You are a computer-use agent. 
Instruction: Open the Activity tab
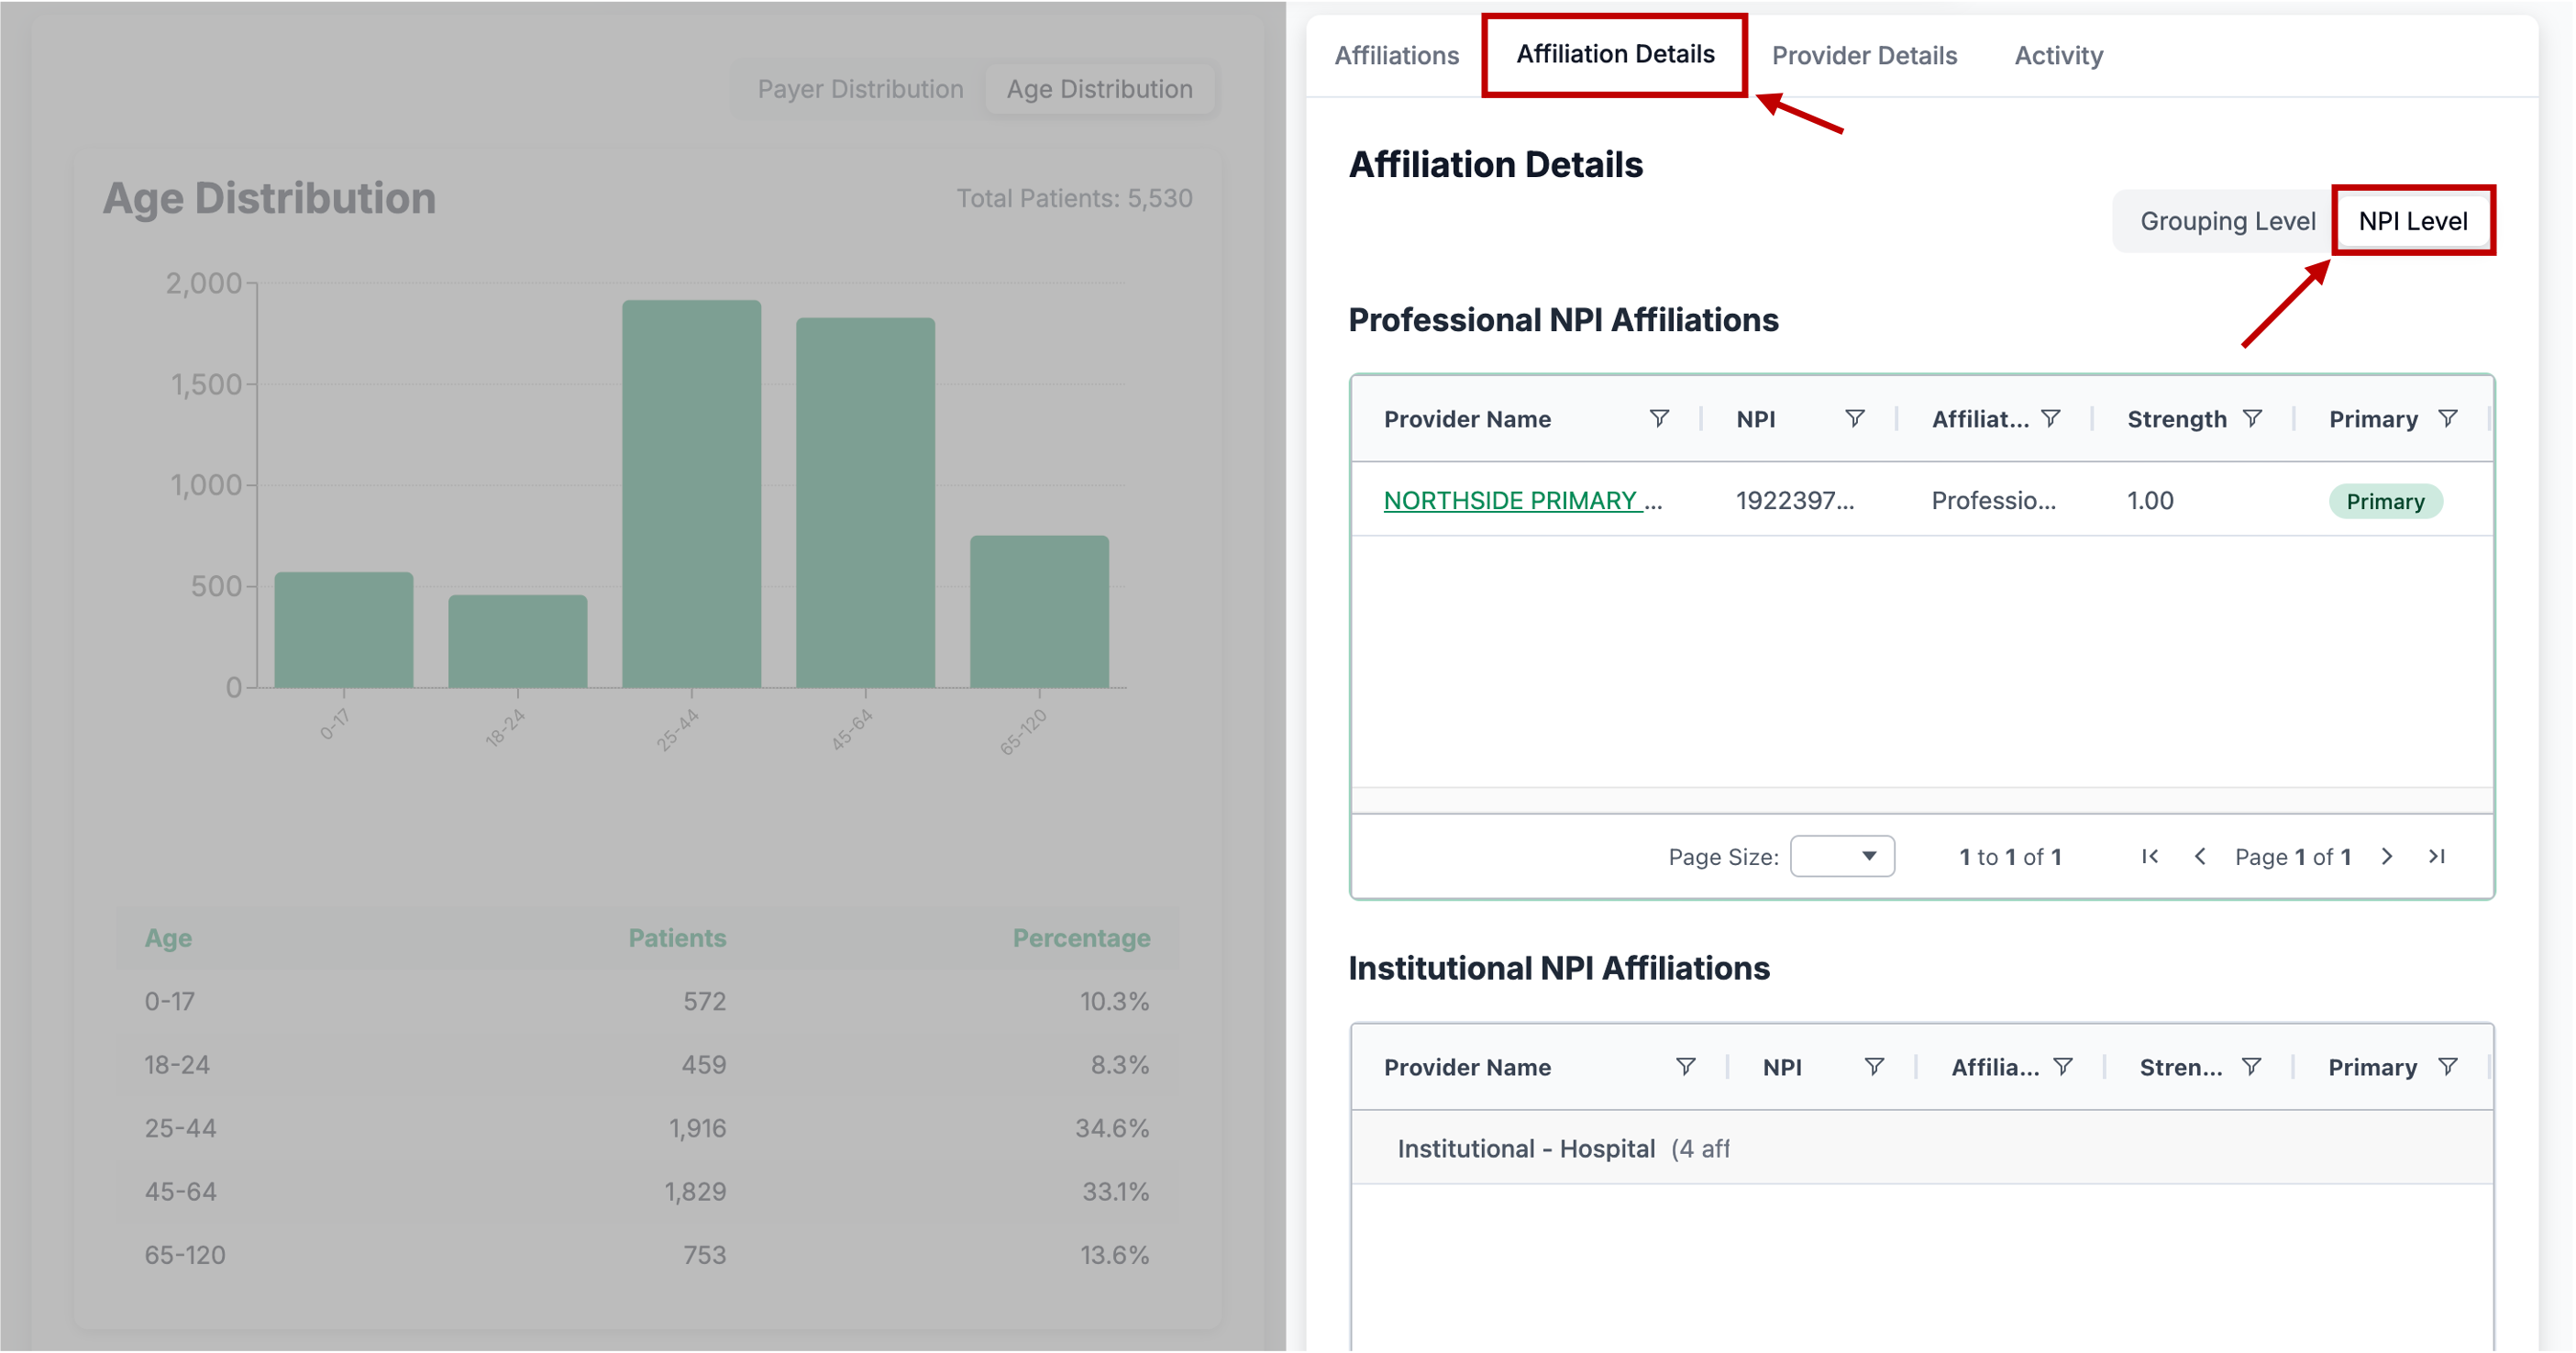[2058, 55]
